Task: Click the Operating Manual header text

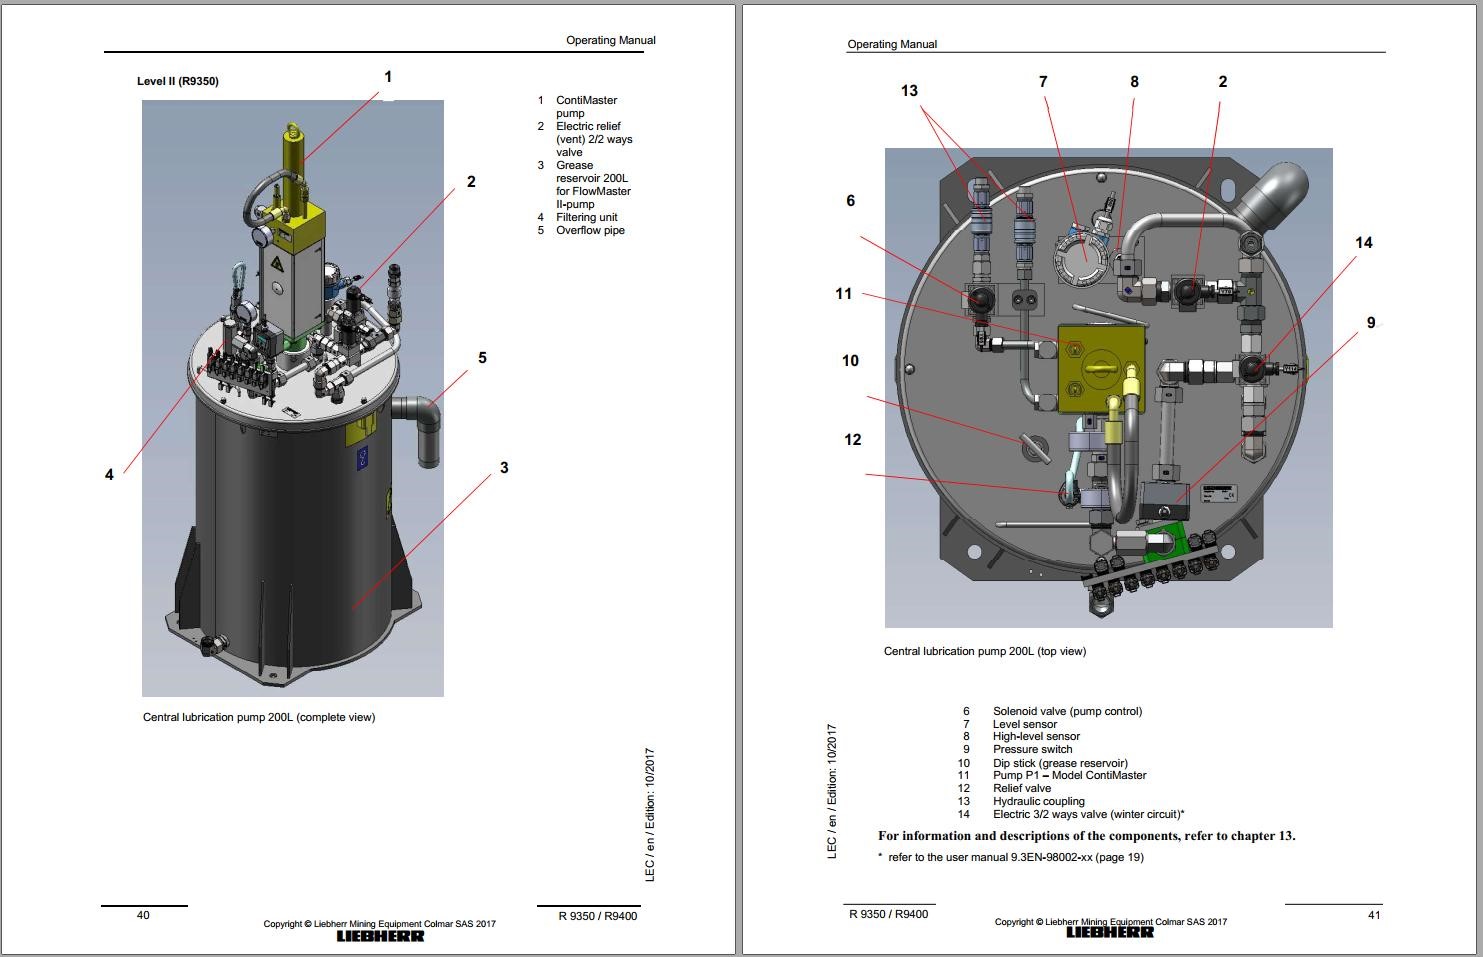Action: point(611,40)
